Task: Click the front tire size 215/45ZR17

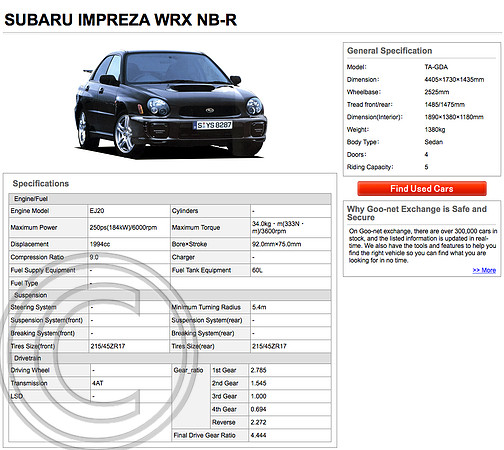Action: tap(108, 346)
